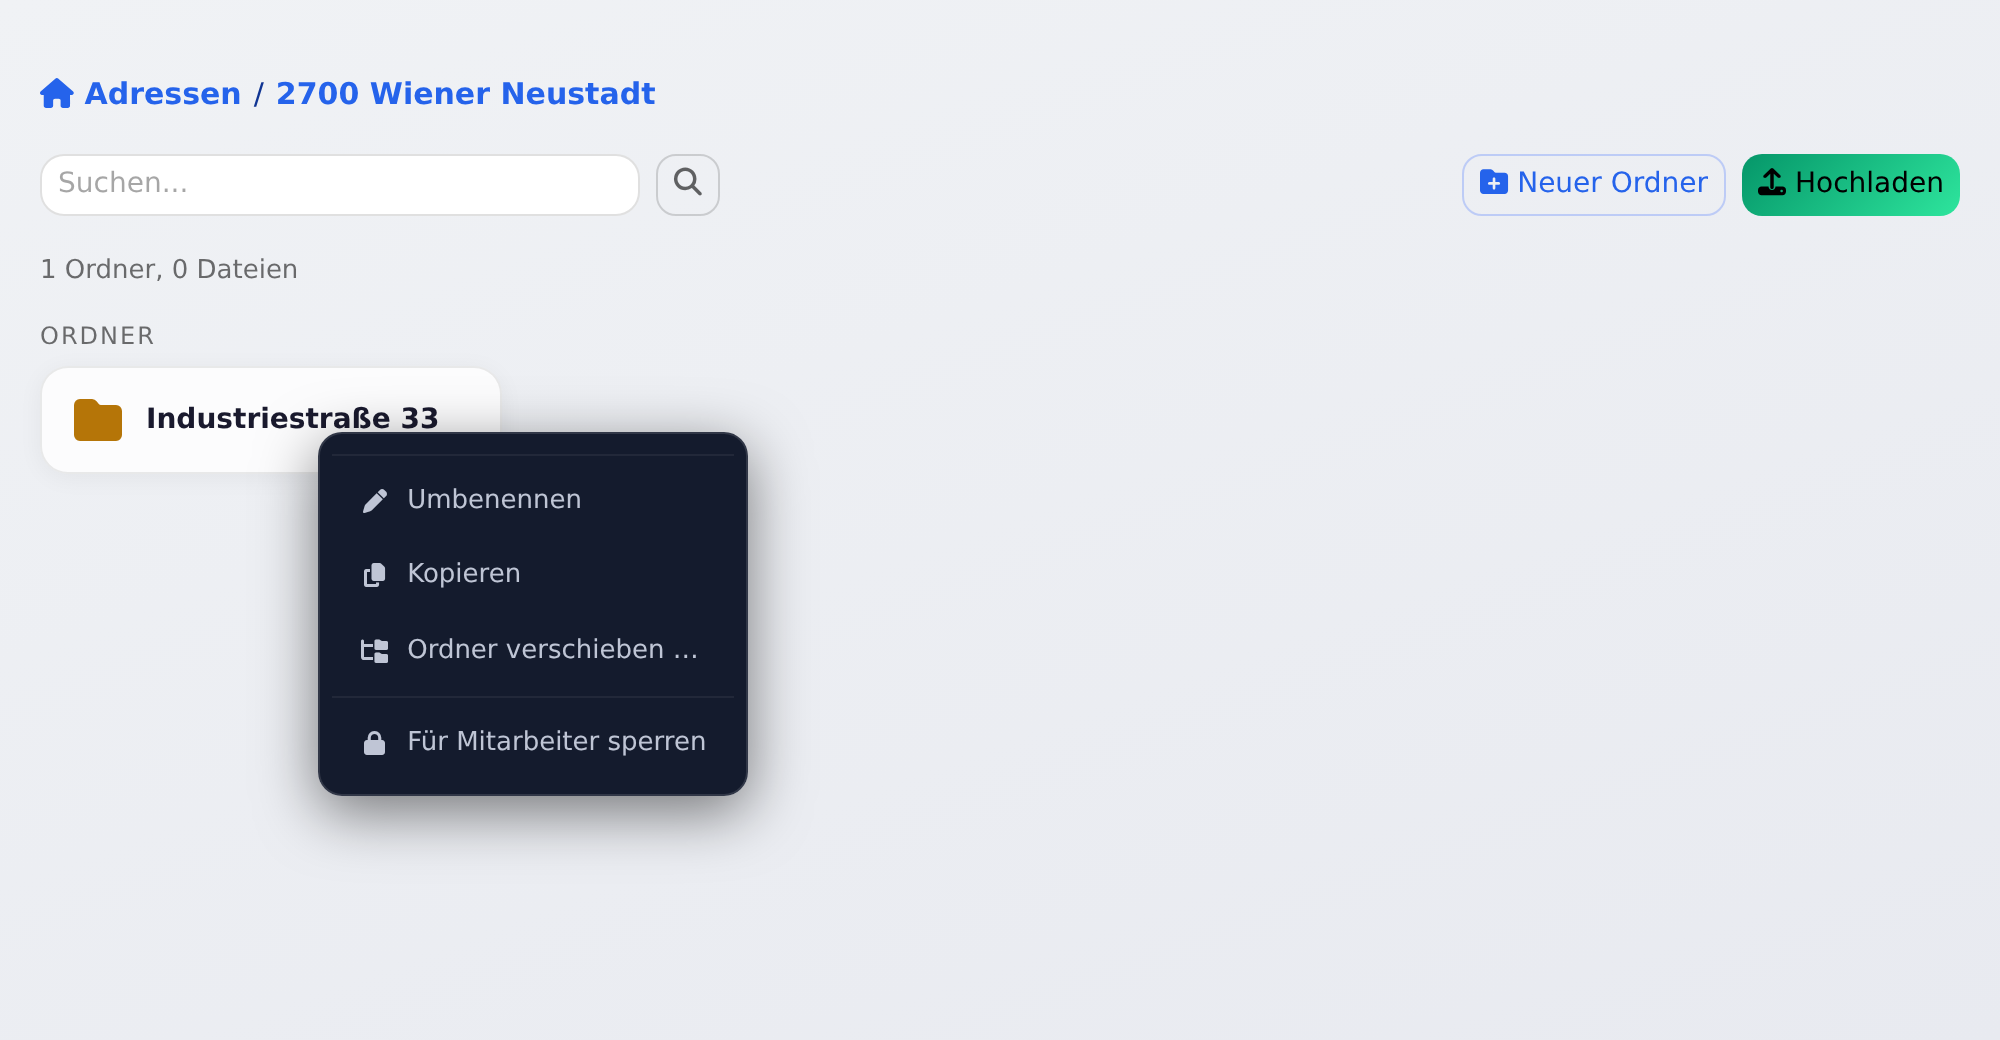The image size is (2000, 1040).
Task: Select Kopieren in the context menu
Action: pos(533,574)
